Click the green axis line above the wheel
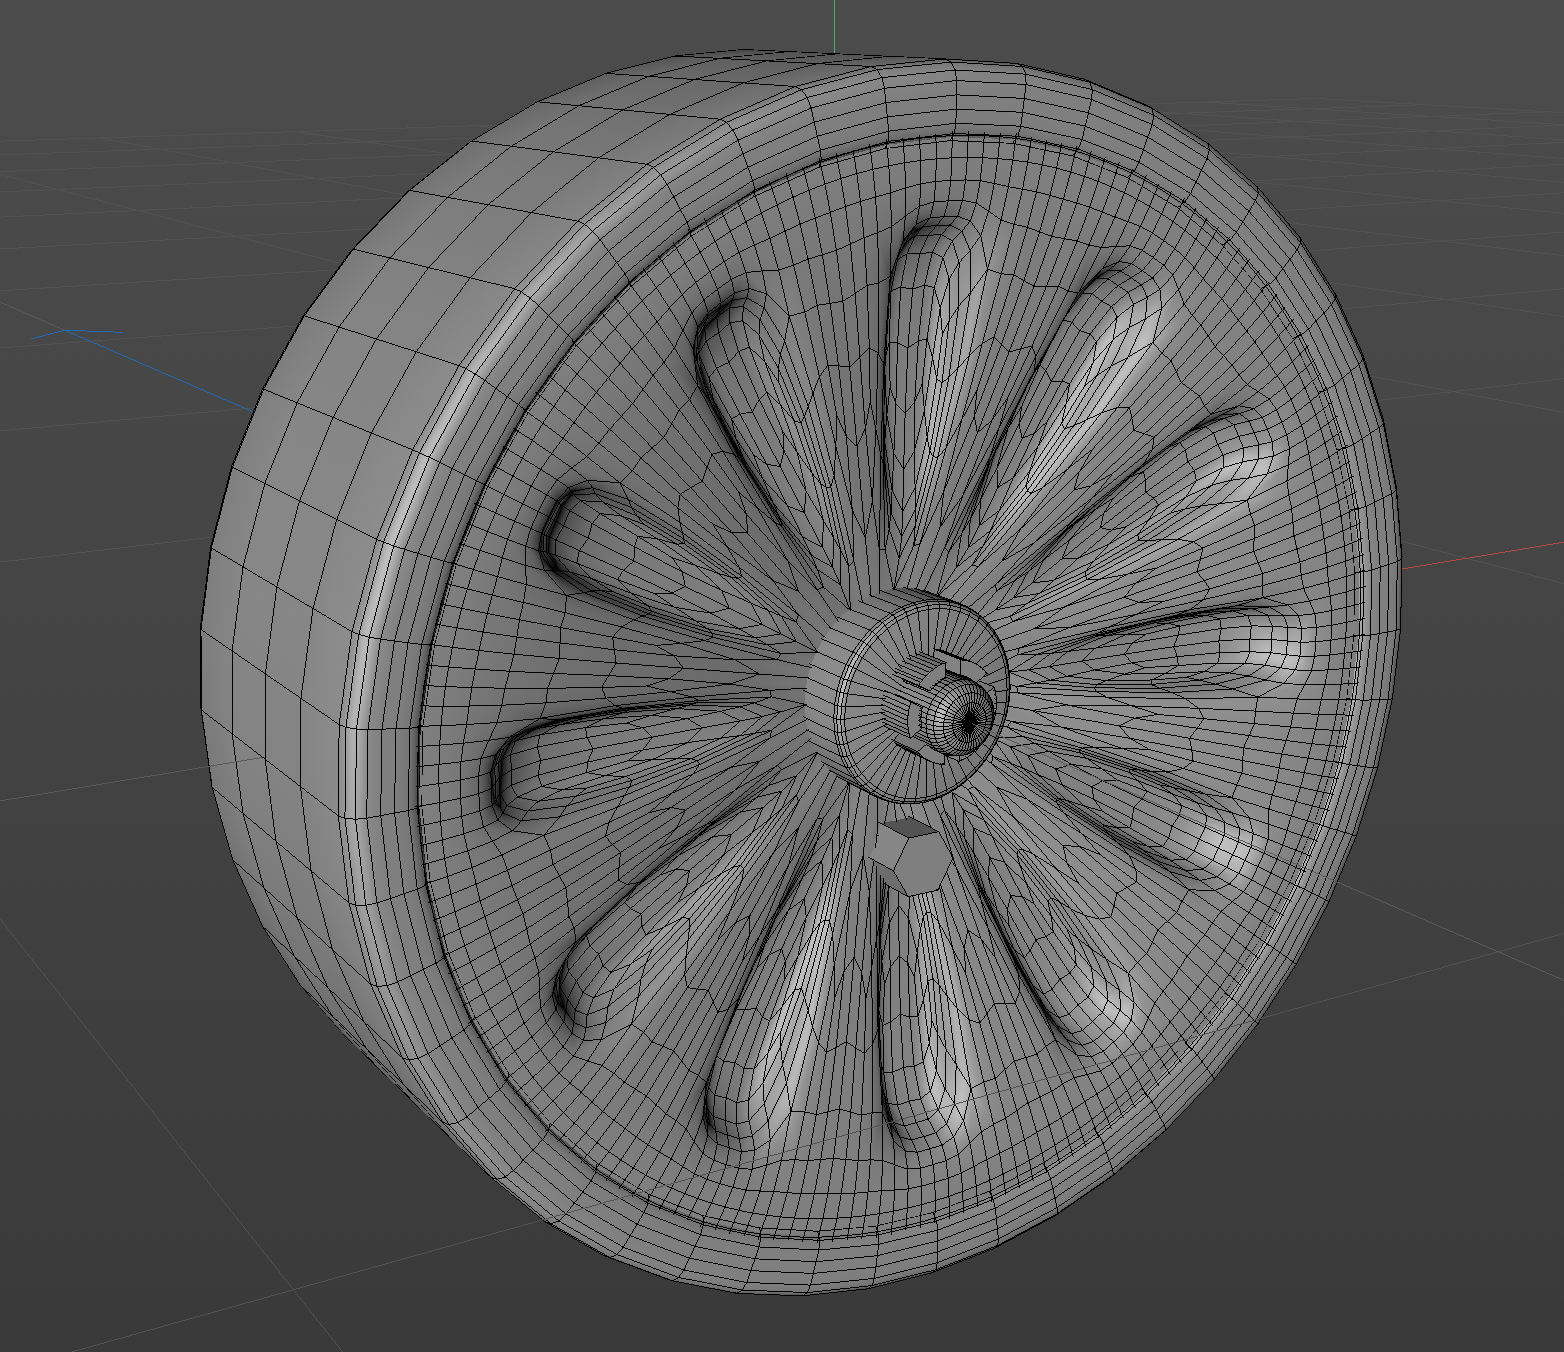The width and height of the screenshot is (1564, 1352). (834, 25)
